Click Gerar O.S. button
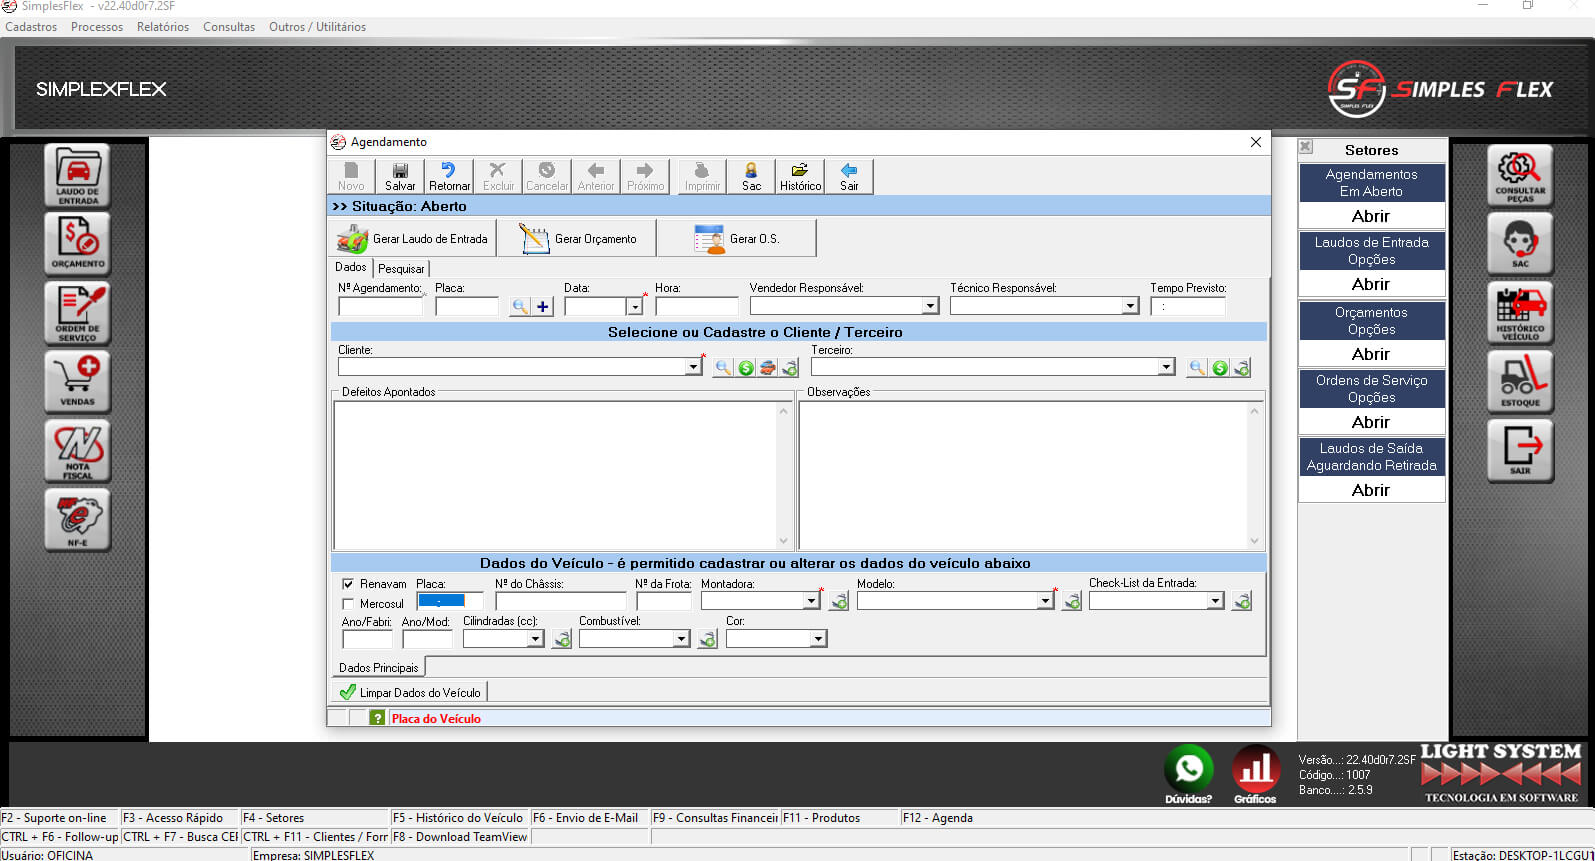The width and height of the screenshot is (1595, 861). coord(737,239)
